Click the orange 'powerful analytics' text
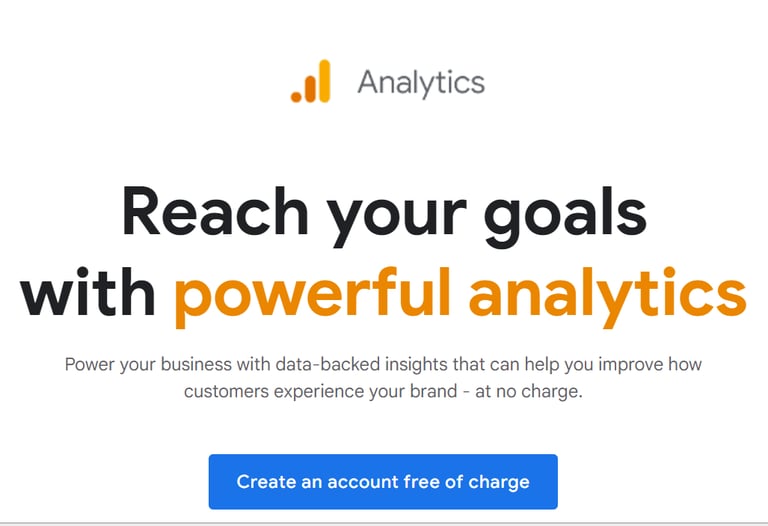This screenshot has height=526, width=768. pos(460,296)
